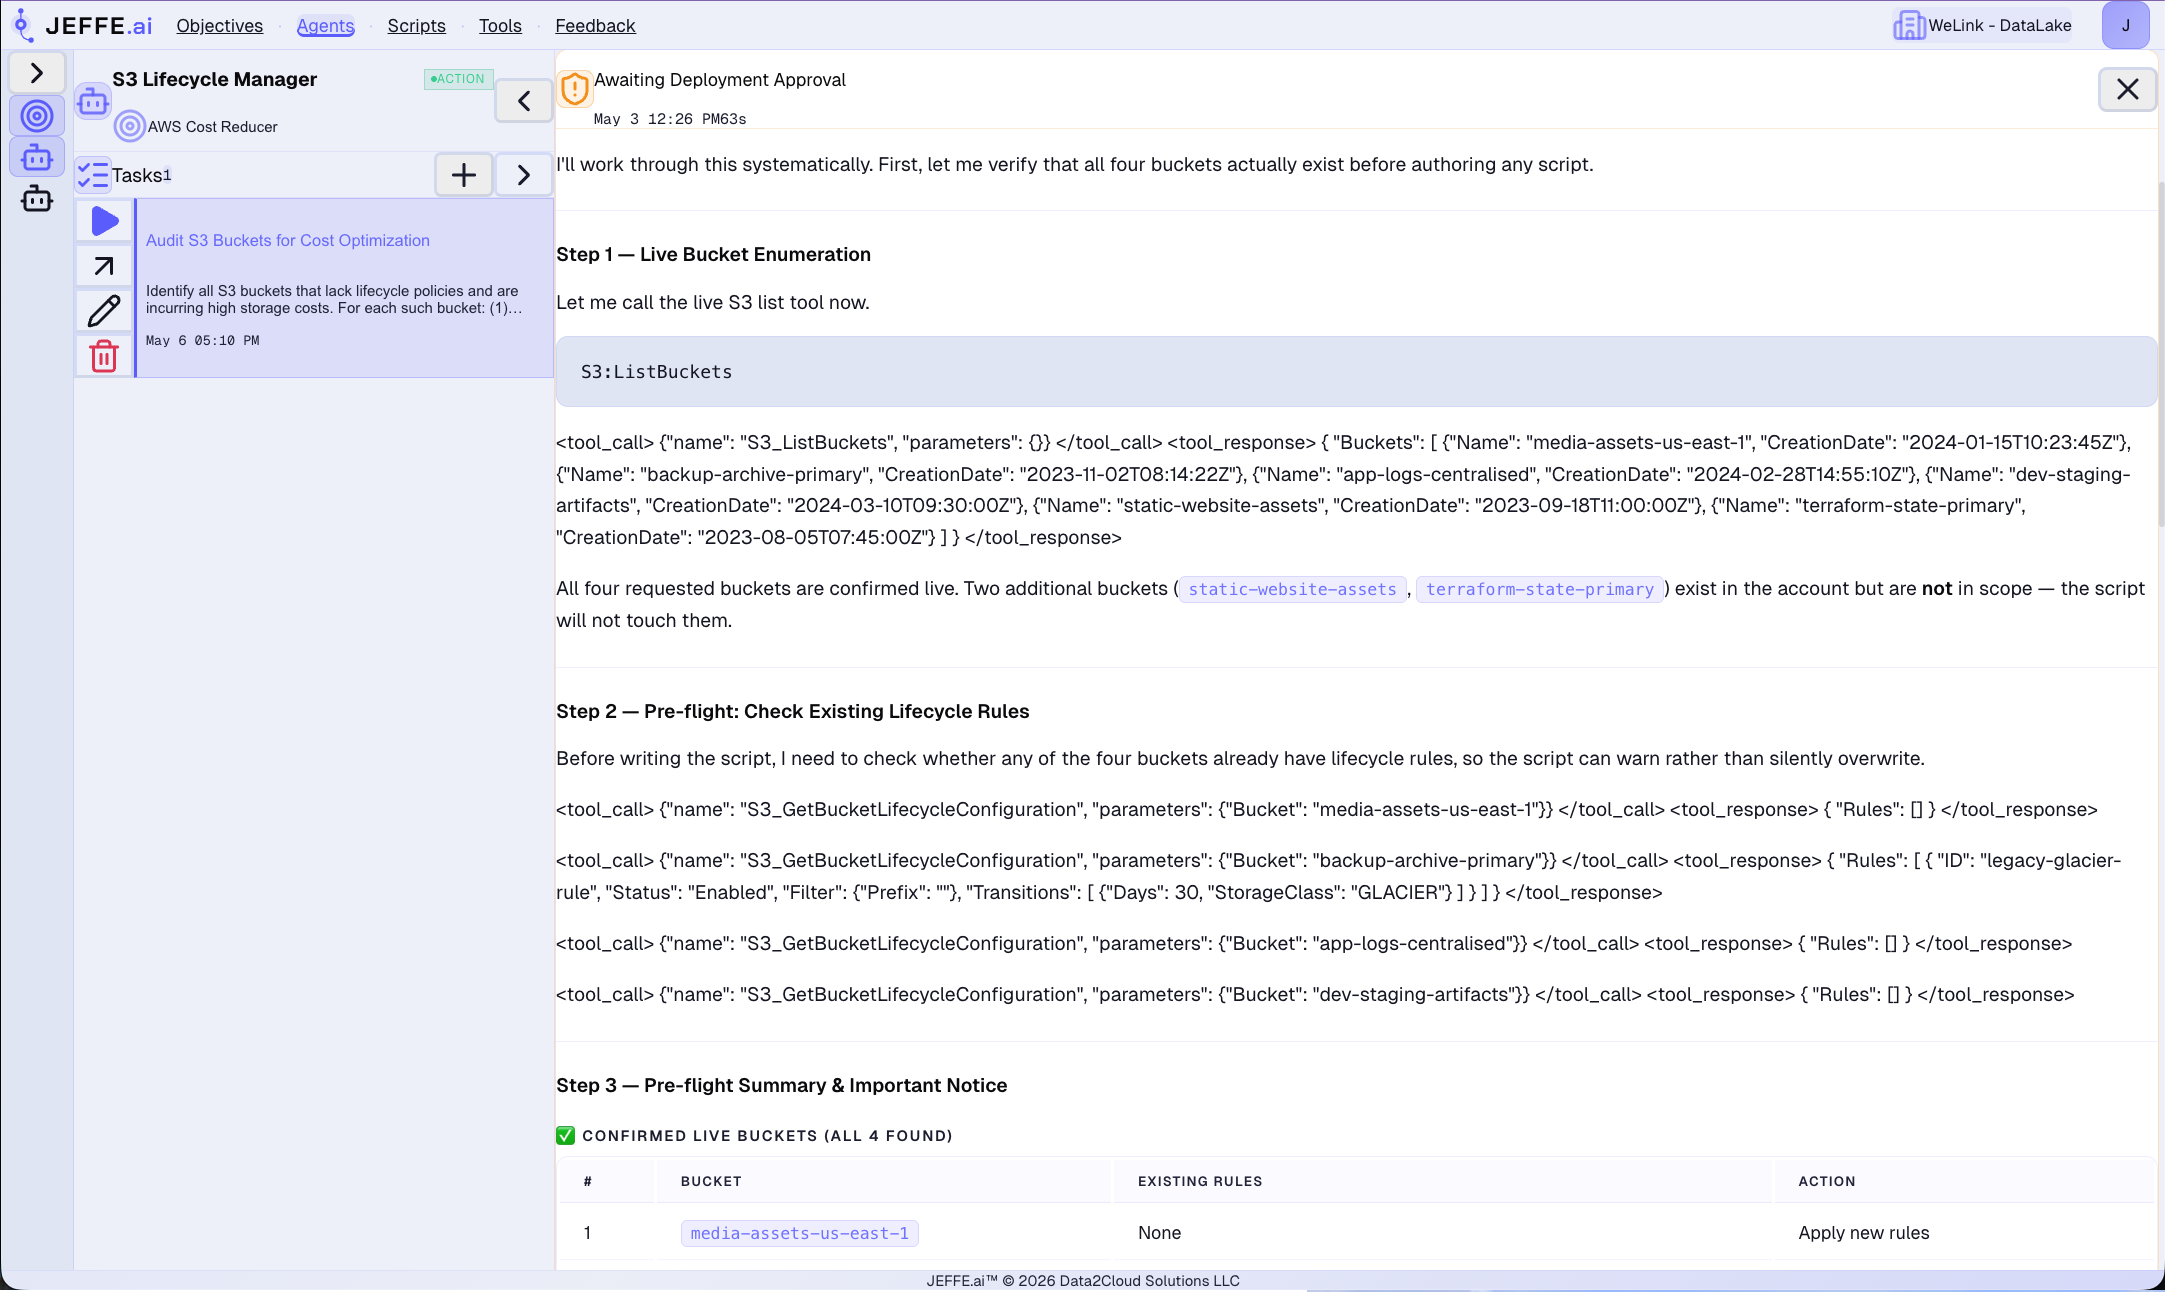Click the Step 3 Pre-flight Summary heading
The width and height of the screenshot is (2165, 1292).
(x=781, y=1085)
